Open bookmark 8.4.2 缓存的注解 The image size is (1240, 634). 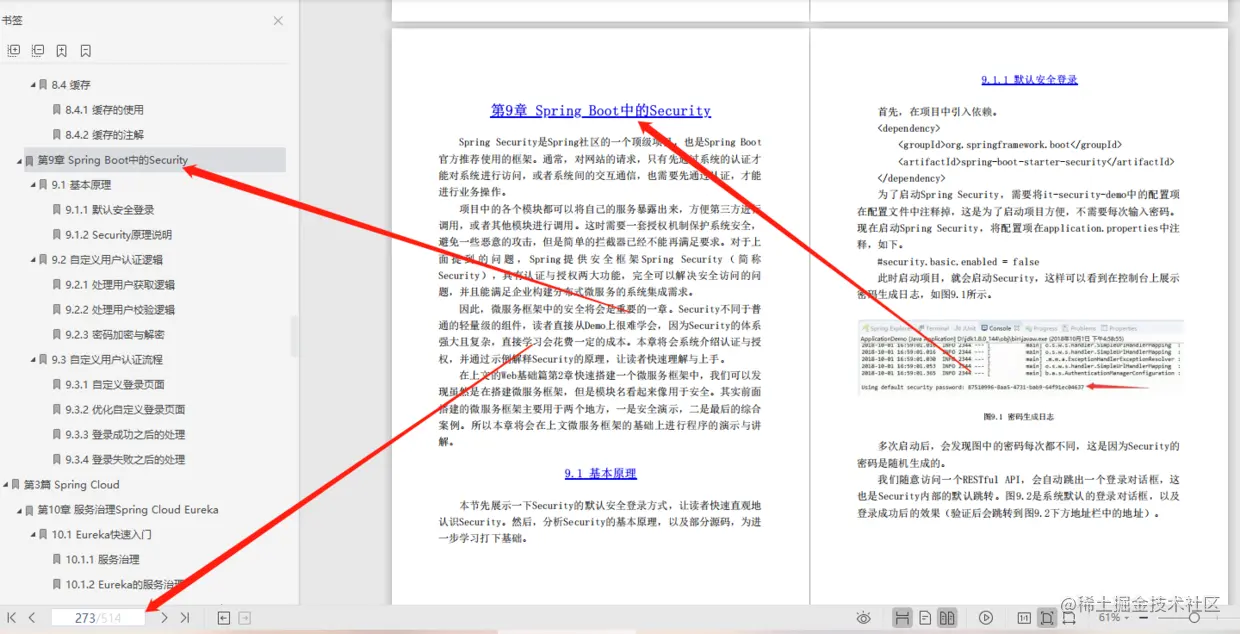[104, 135]
